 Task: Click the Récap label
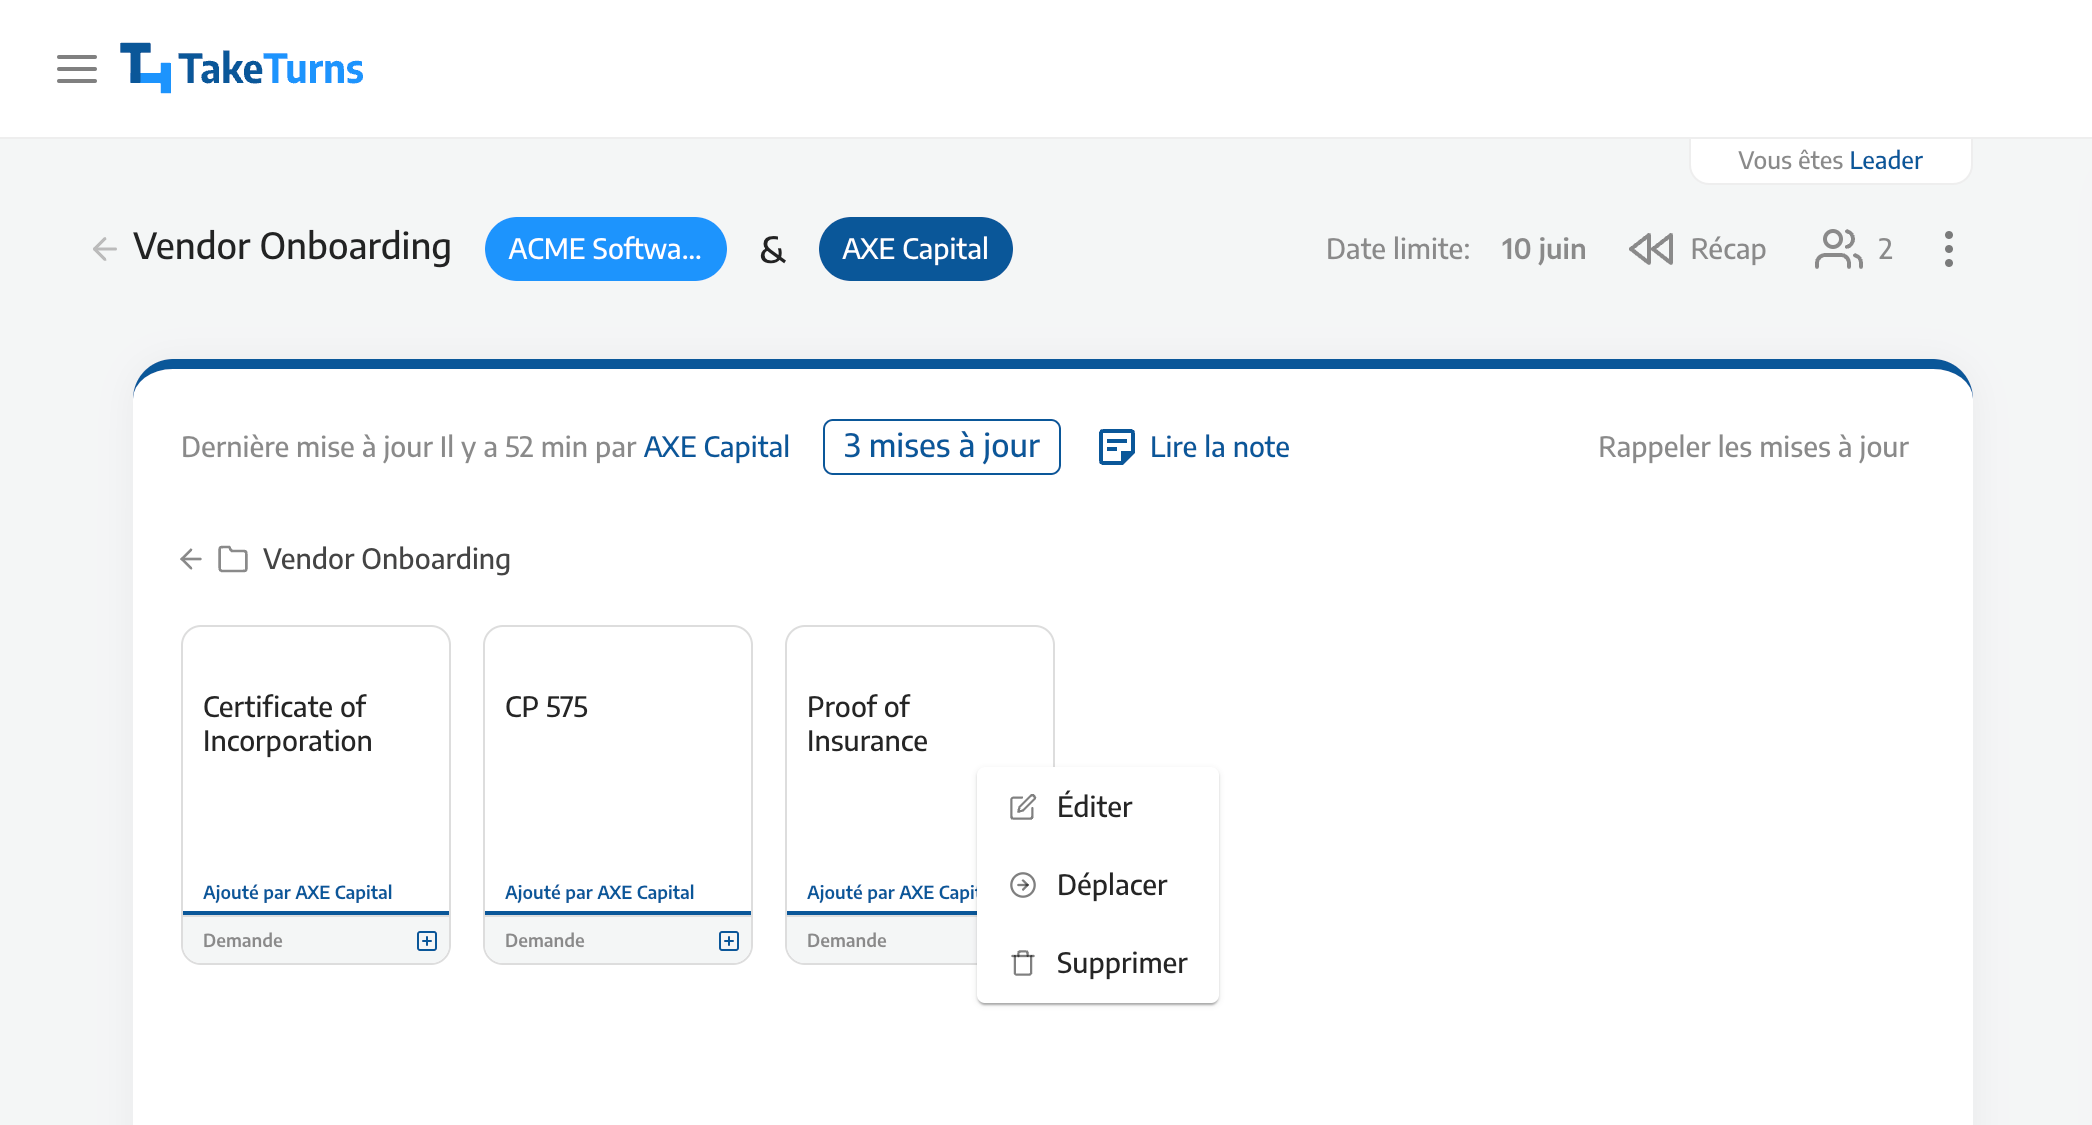[x=1728, y=249]
